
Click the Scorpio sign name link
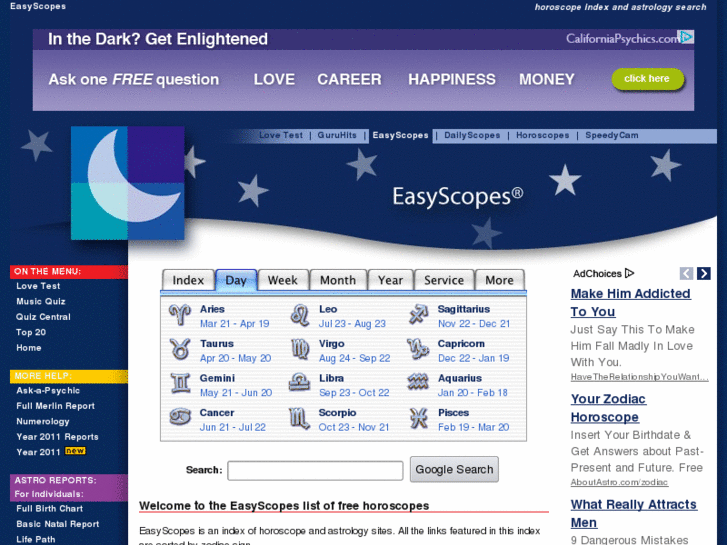click(337, 412)
